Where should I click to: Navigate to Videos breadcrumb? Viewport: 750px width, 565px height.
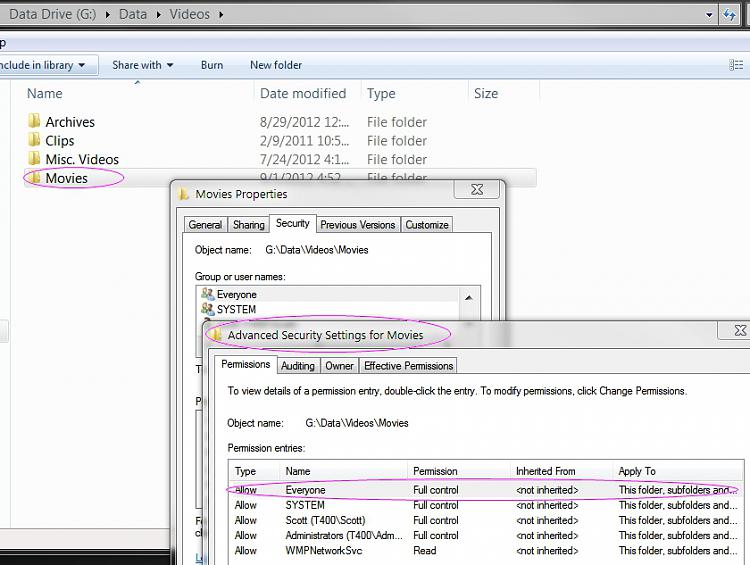click(x=189, y=14)
